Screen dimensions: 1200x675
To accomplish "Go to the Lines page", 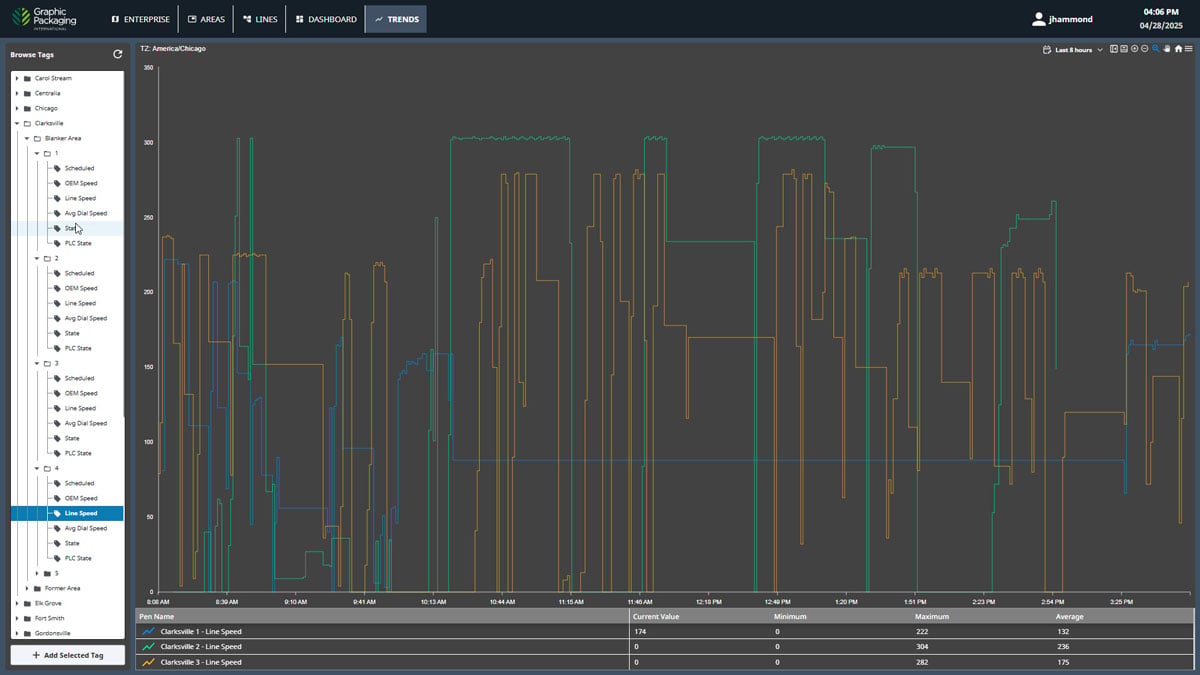I will (x=260, y=19).
